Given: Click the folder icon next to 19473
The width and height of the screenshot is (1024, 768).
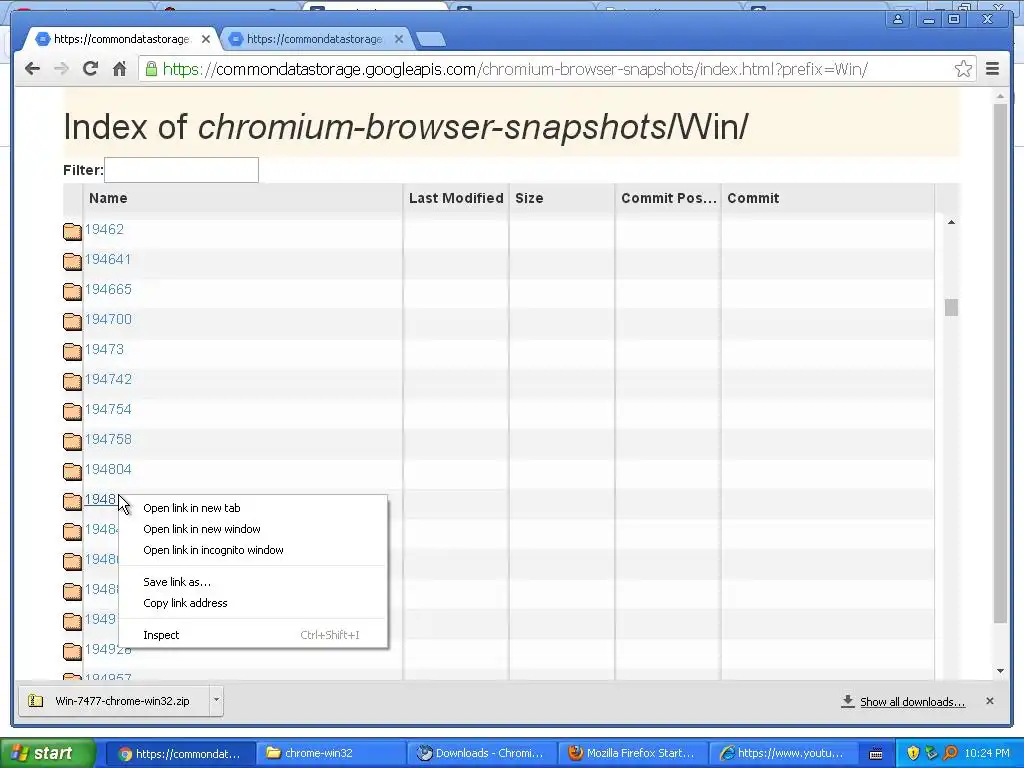Looking at the screenshot, I should [72, 351].
